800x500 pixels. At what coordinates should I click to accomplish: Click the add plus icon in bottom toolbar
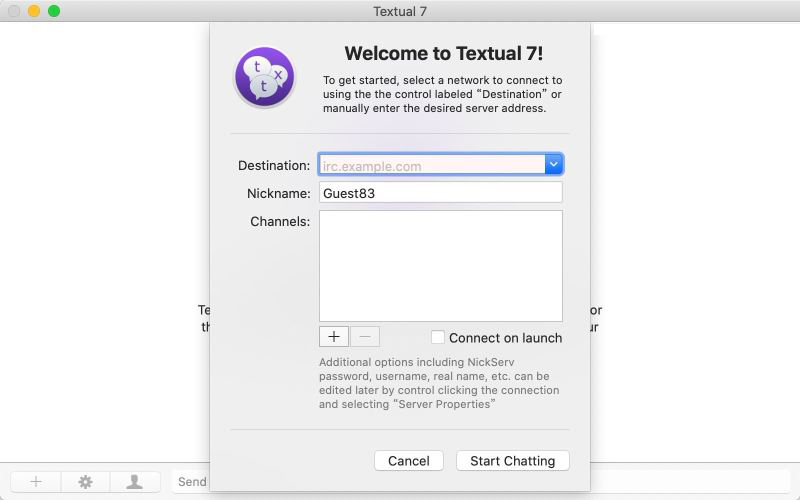[36, 482]
